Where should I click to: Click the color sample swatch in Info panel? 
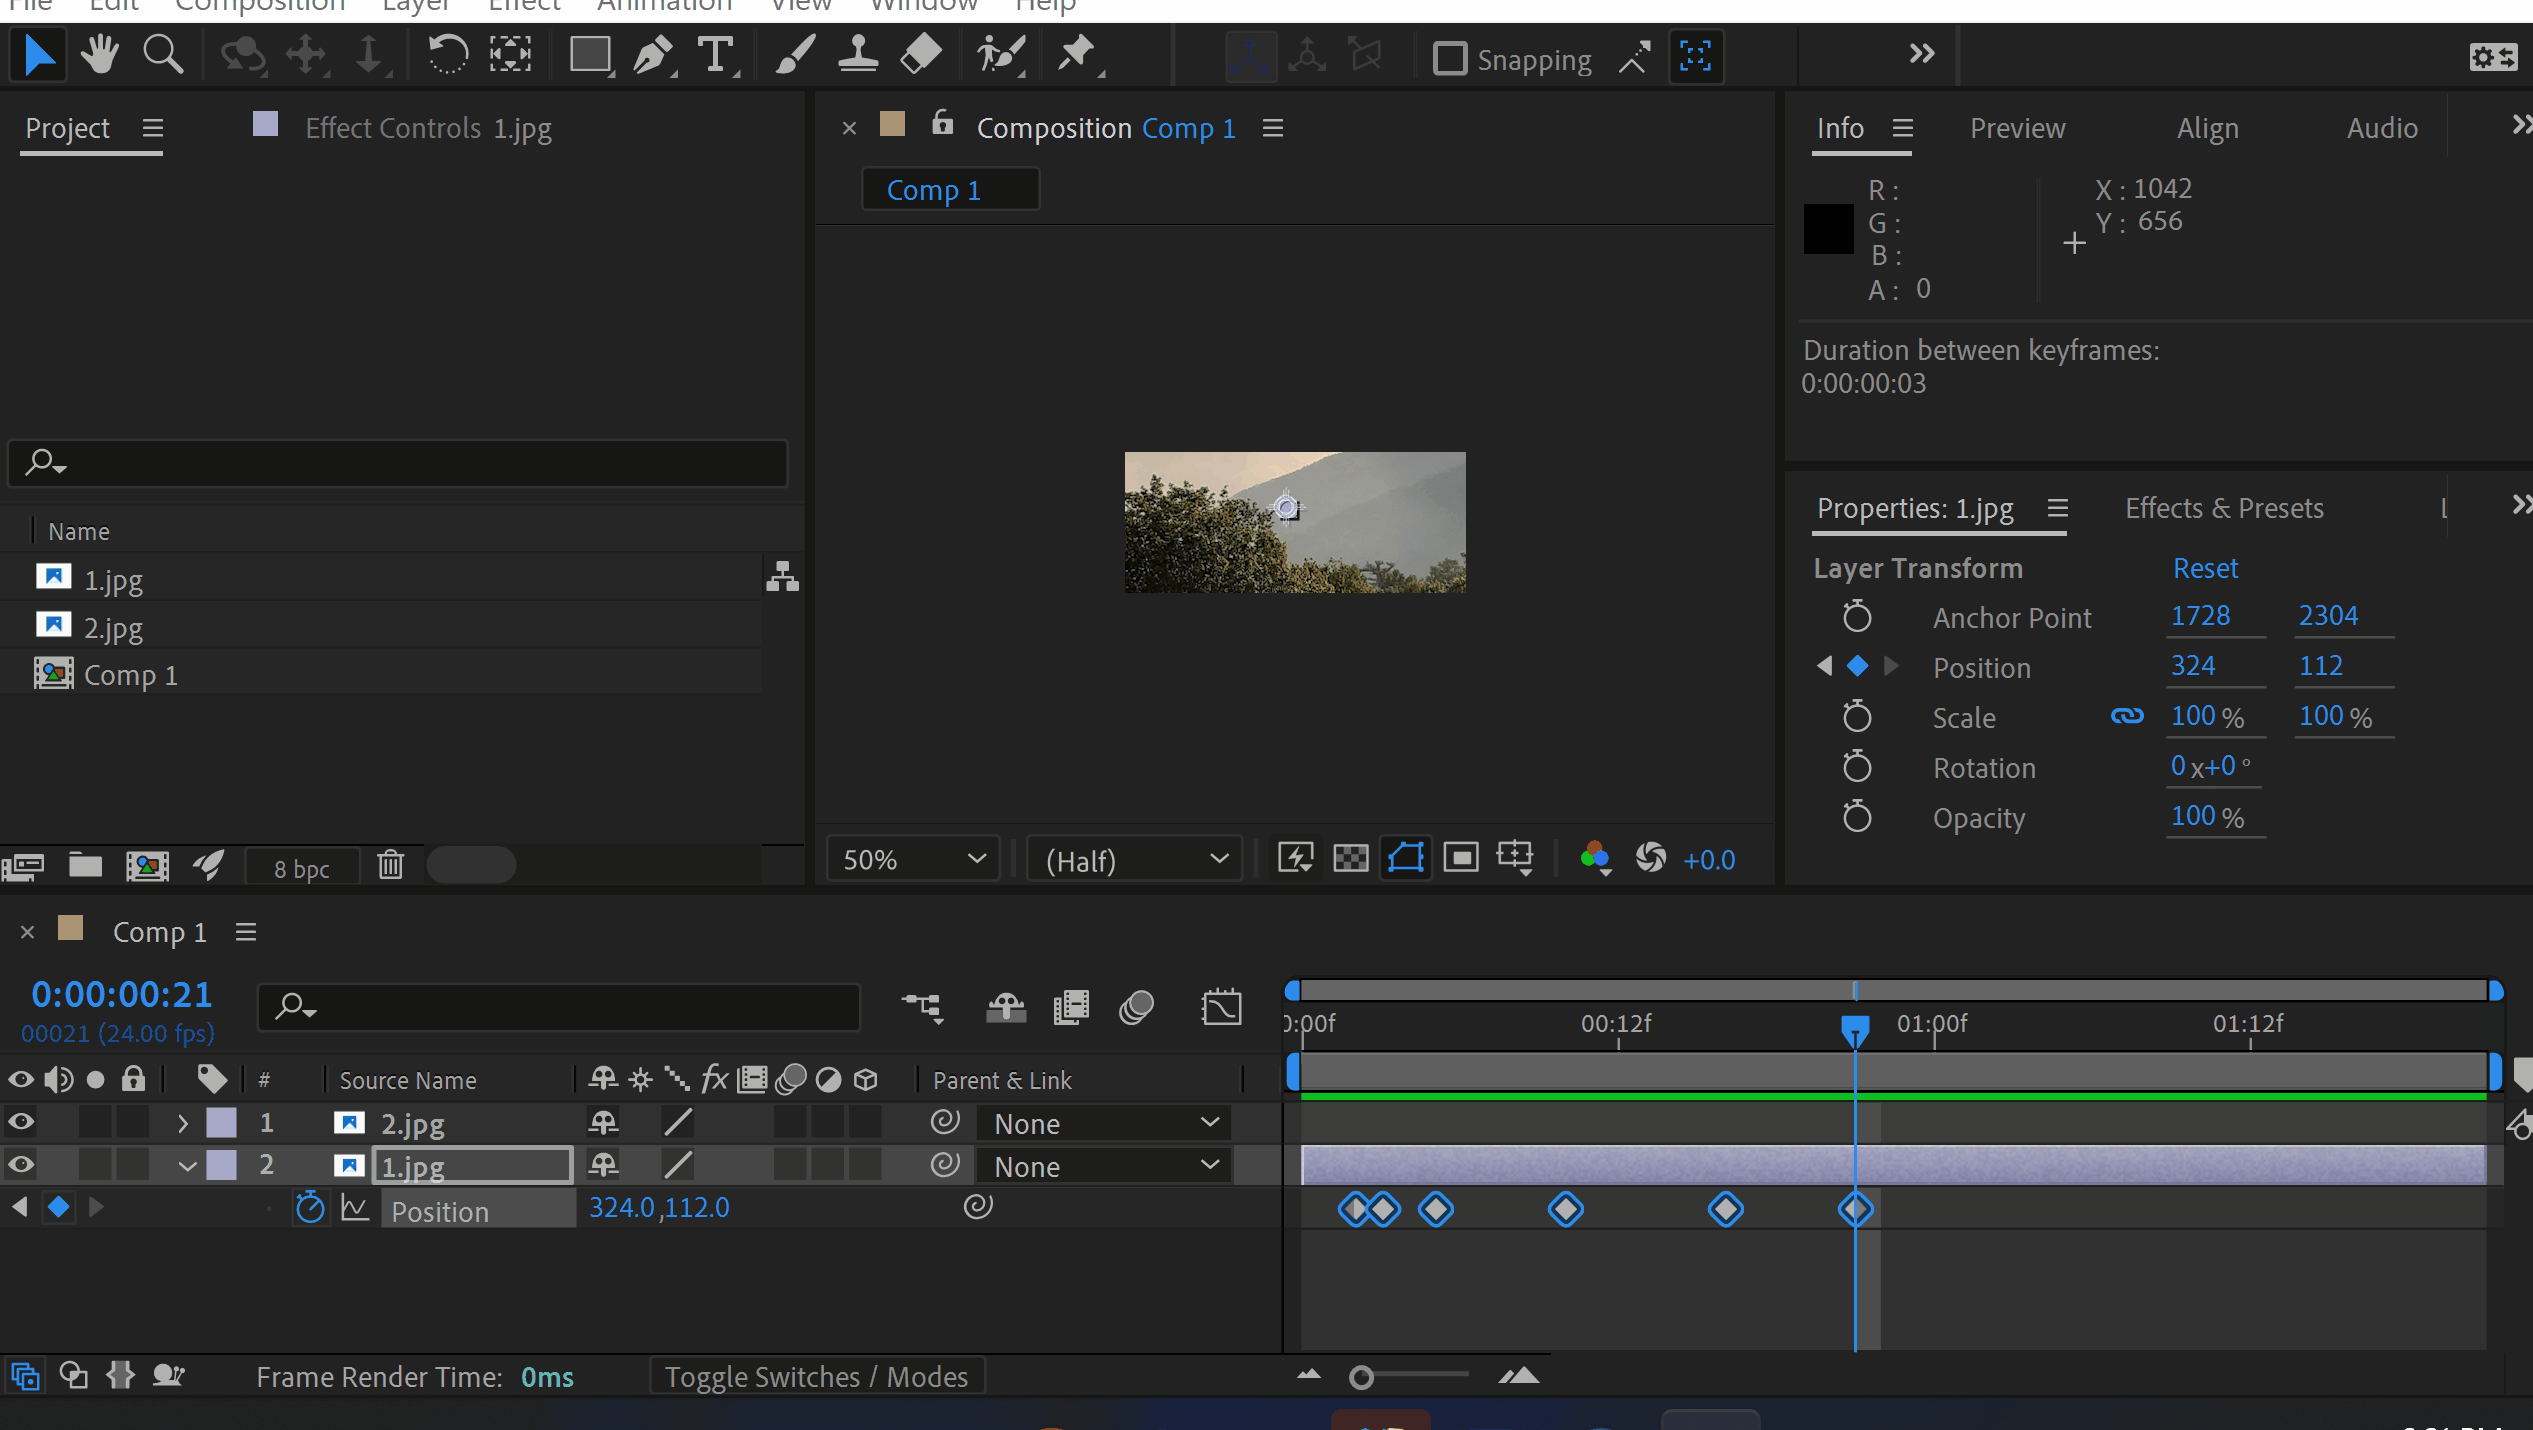(1828, 228)
